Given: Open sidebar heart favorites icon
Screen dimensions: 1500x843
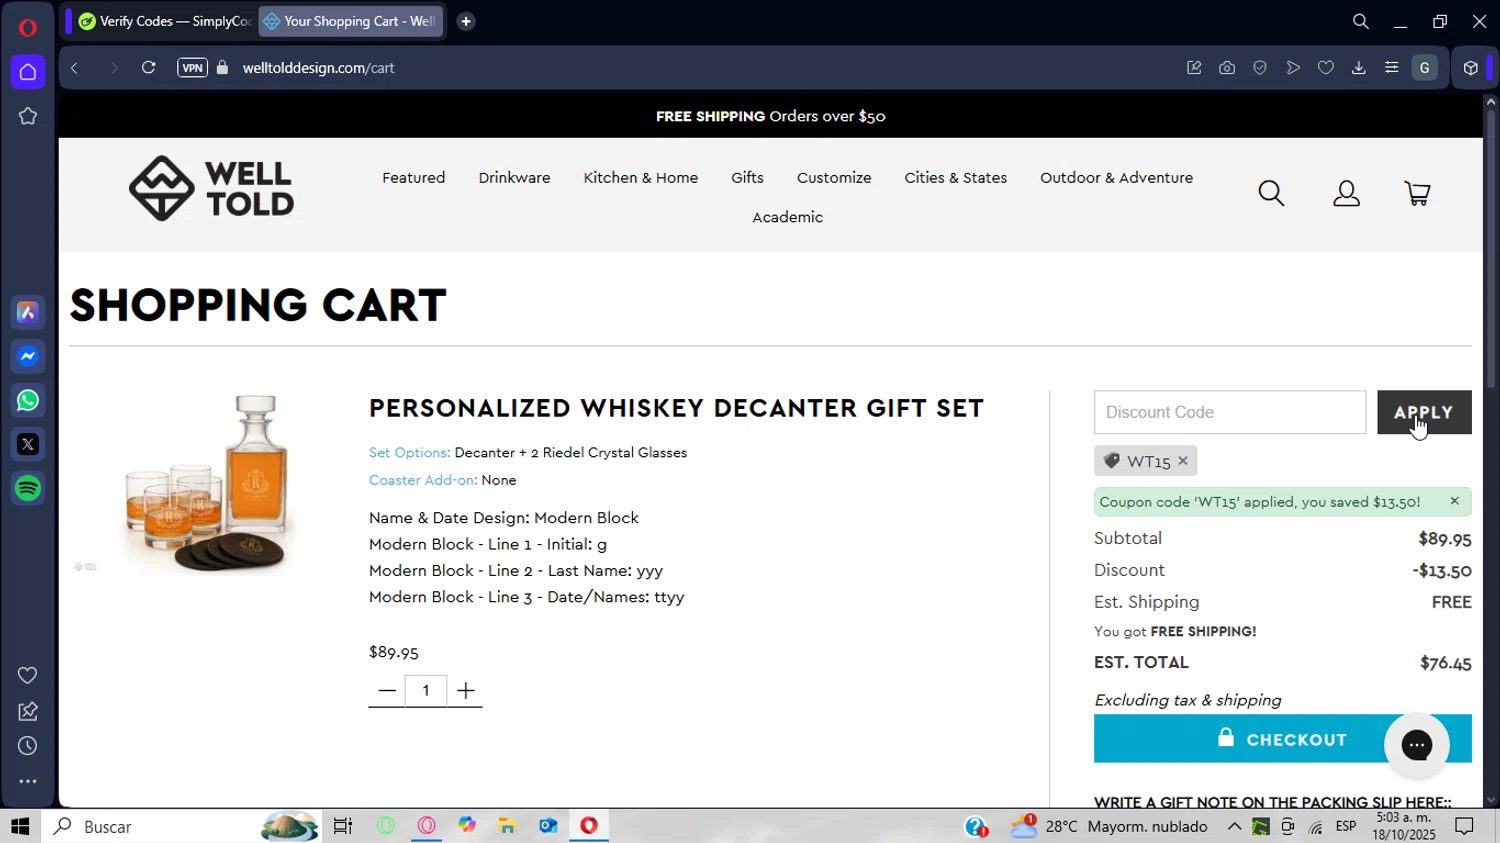Looking at the screenshot, I should point(28,676).
